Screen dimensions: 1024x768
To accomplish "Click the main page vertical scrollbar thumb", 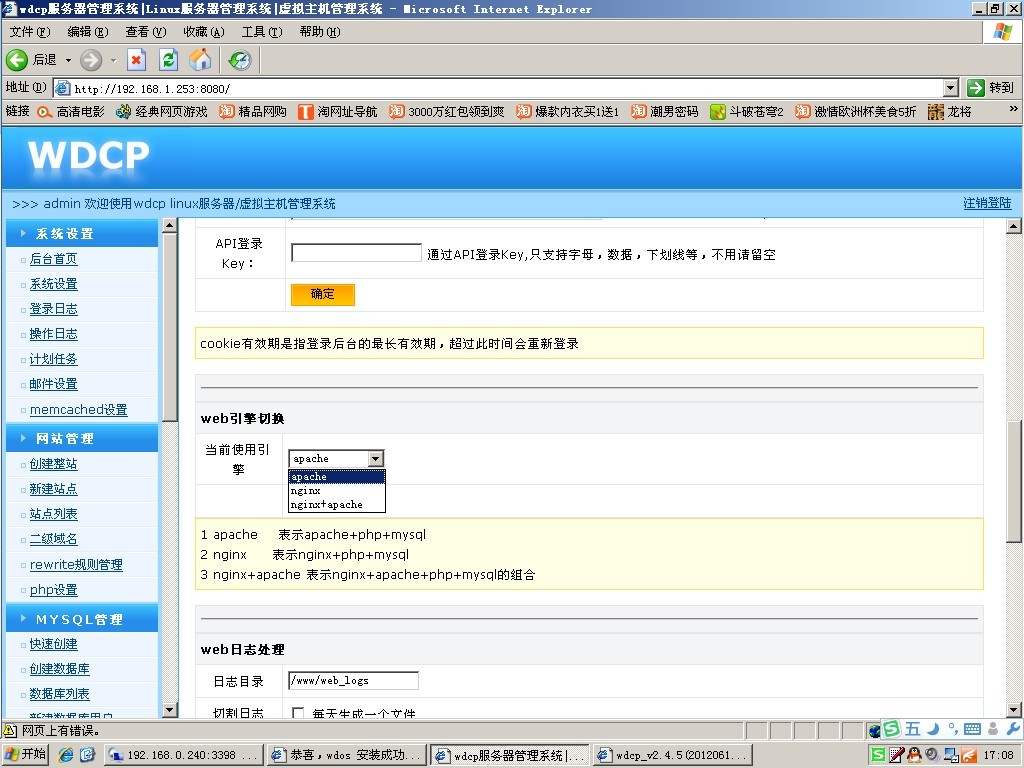I will [1014, 468].
